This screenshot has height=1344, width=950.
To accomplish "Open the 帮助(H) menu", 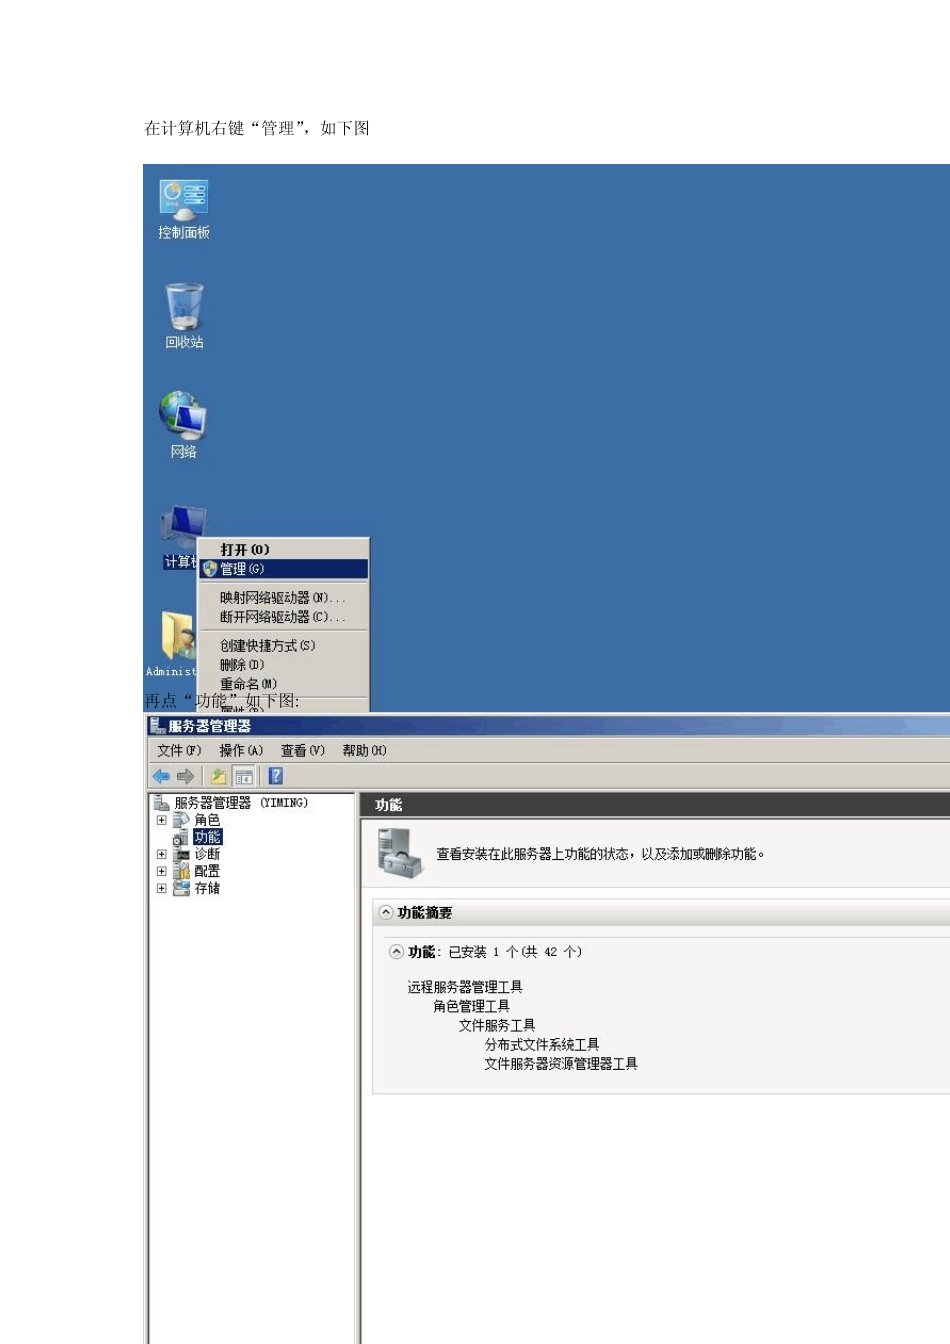I will click(x=364, y=750).
